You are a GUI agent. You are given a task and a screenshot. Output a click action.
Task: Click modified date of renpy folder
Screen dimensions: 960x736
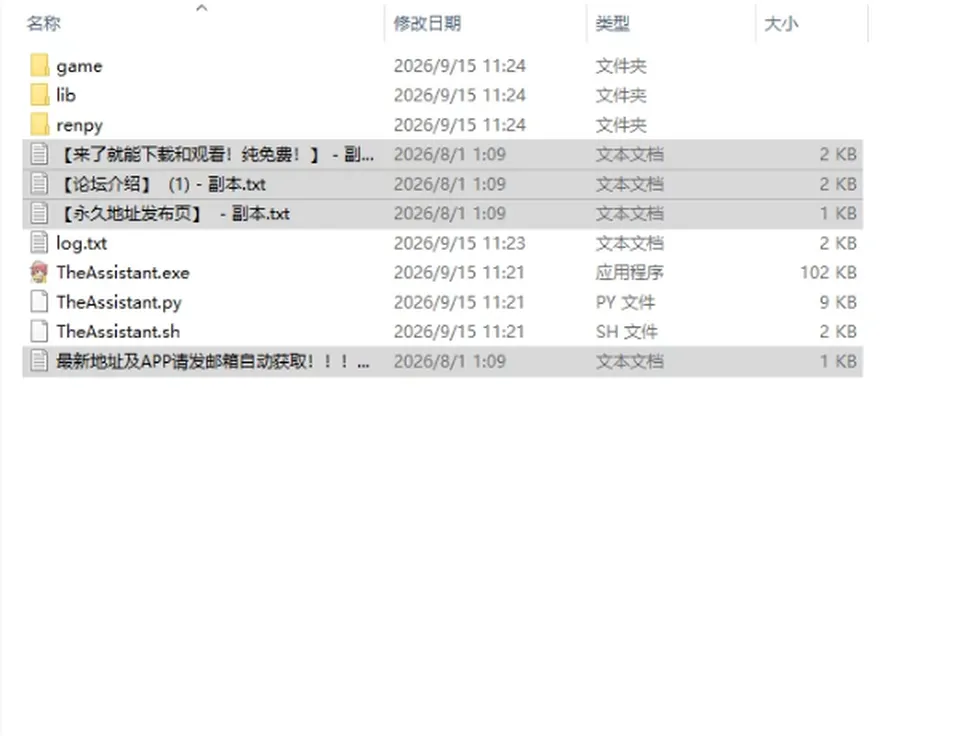point(459,124)
